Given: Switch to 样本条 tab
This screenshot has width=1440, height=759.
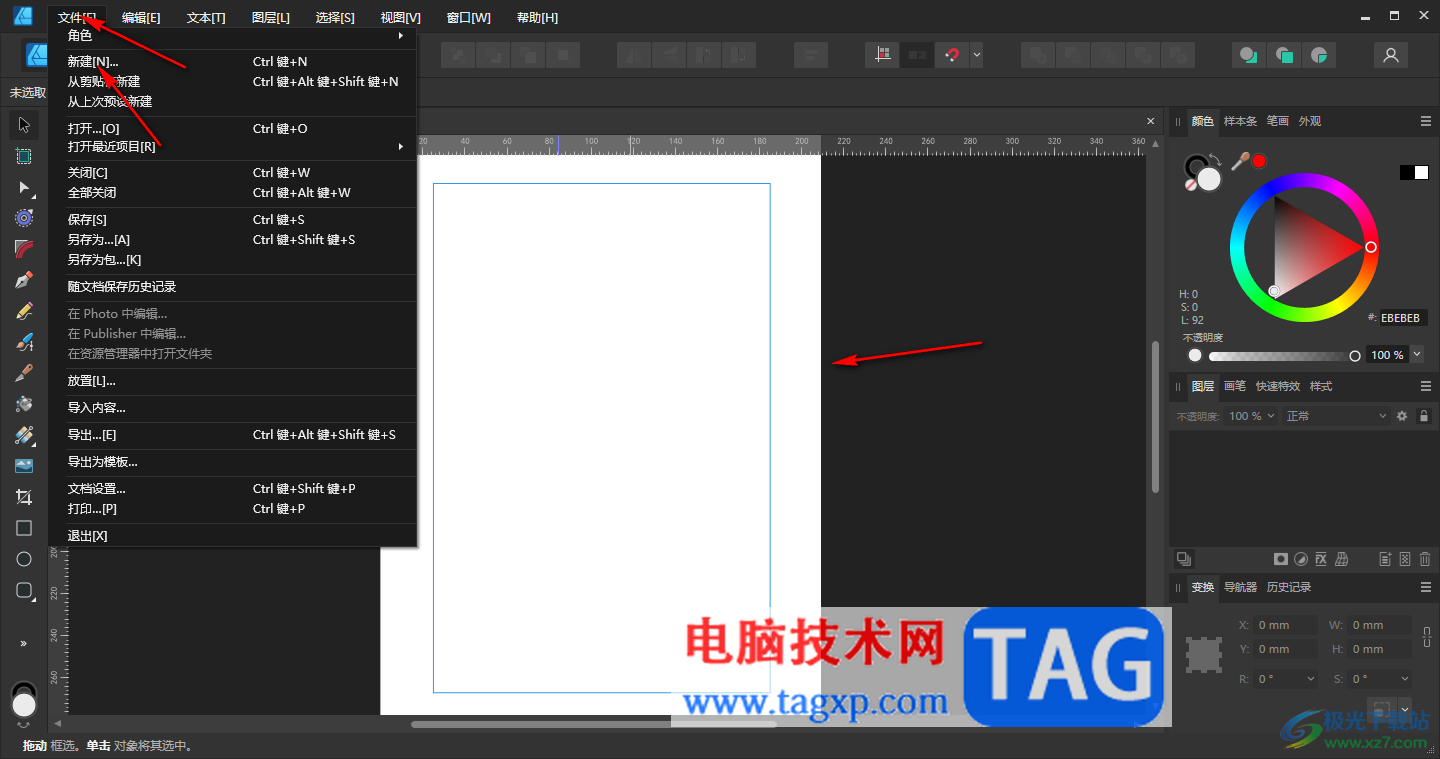Looking at the screenshot, I should 1240,121.
